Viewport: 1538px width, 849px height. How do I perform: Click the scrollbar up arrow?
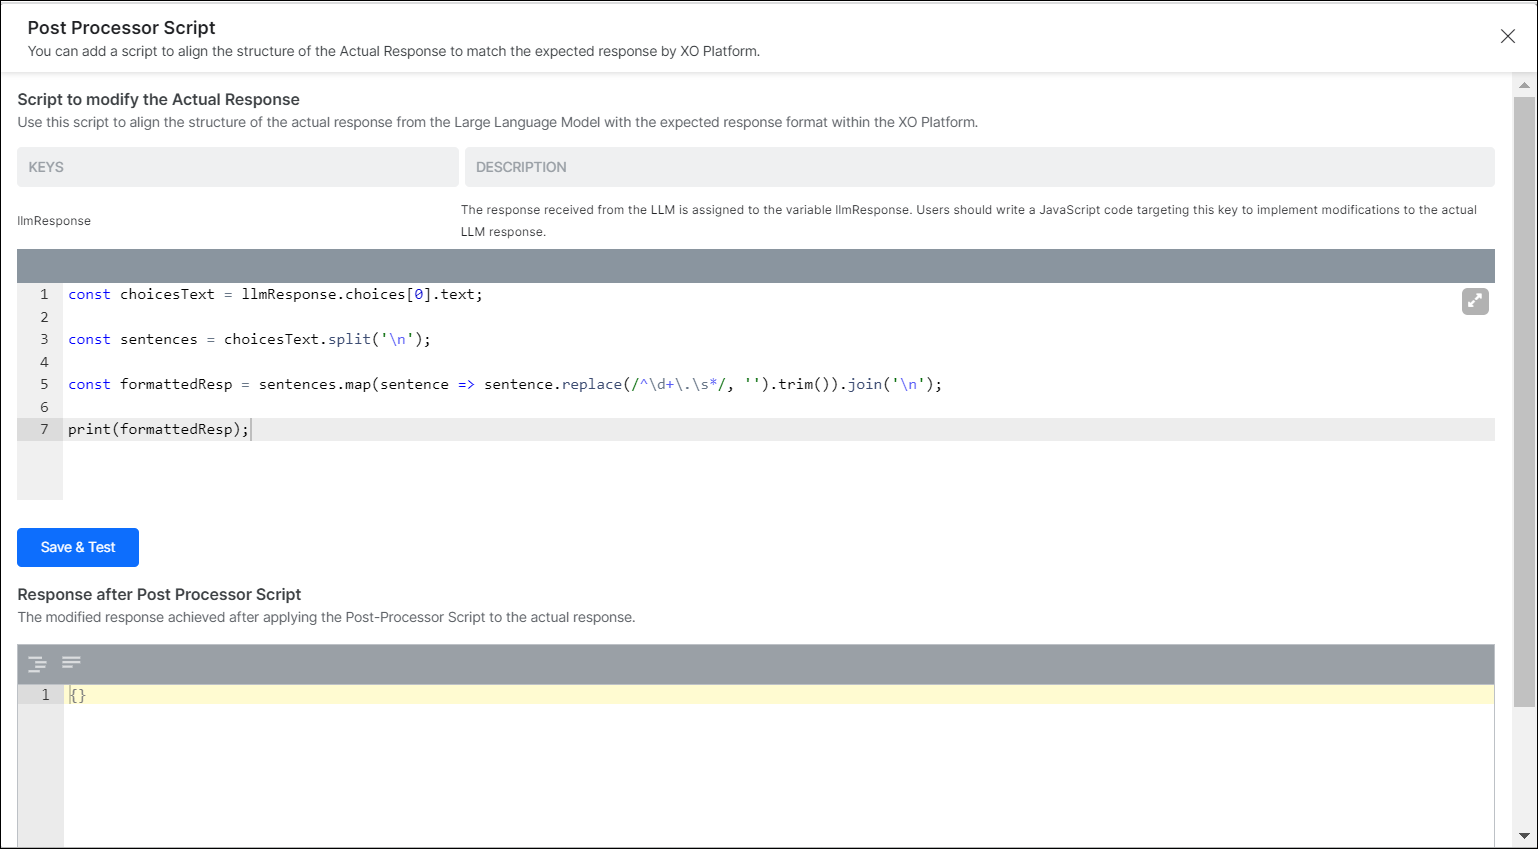[1526, 85]
